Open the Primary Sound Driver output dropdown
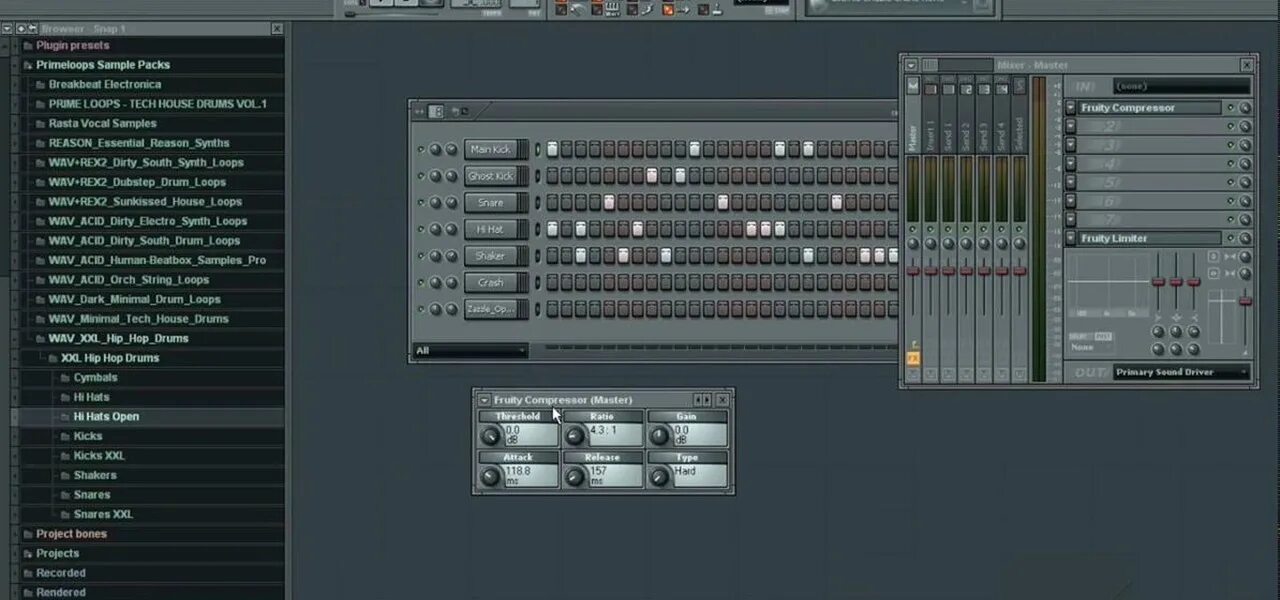 pos(1182,372)
